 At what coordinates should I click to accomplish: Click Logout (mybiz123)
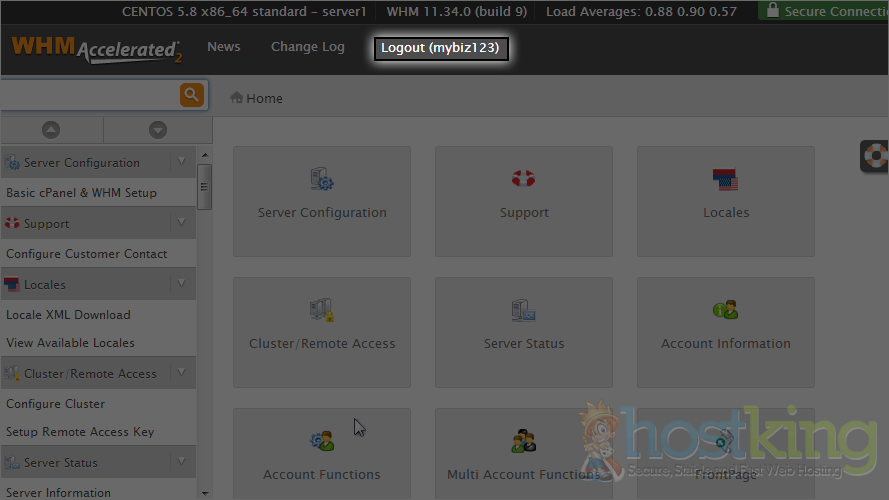point(440,48)
